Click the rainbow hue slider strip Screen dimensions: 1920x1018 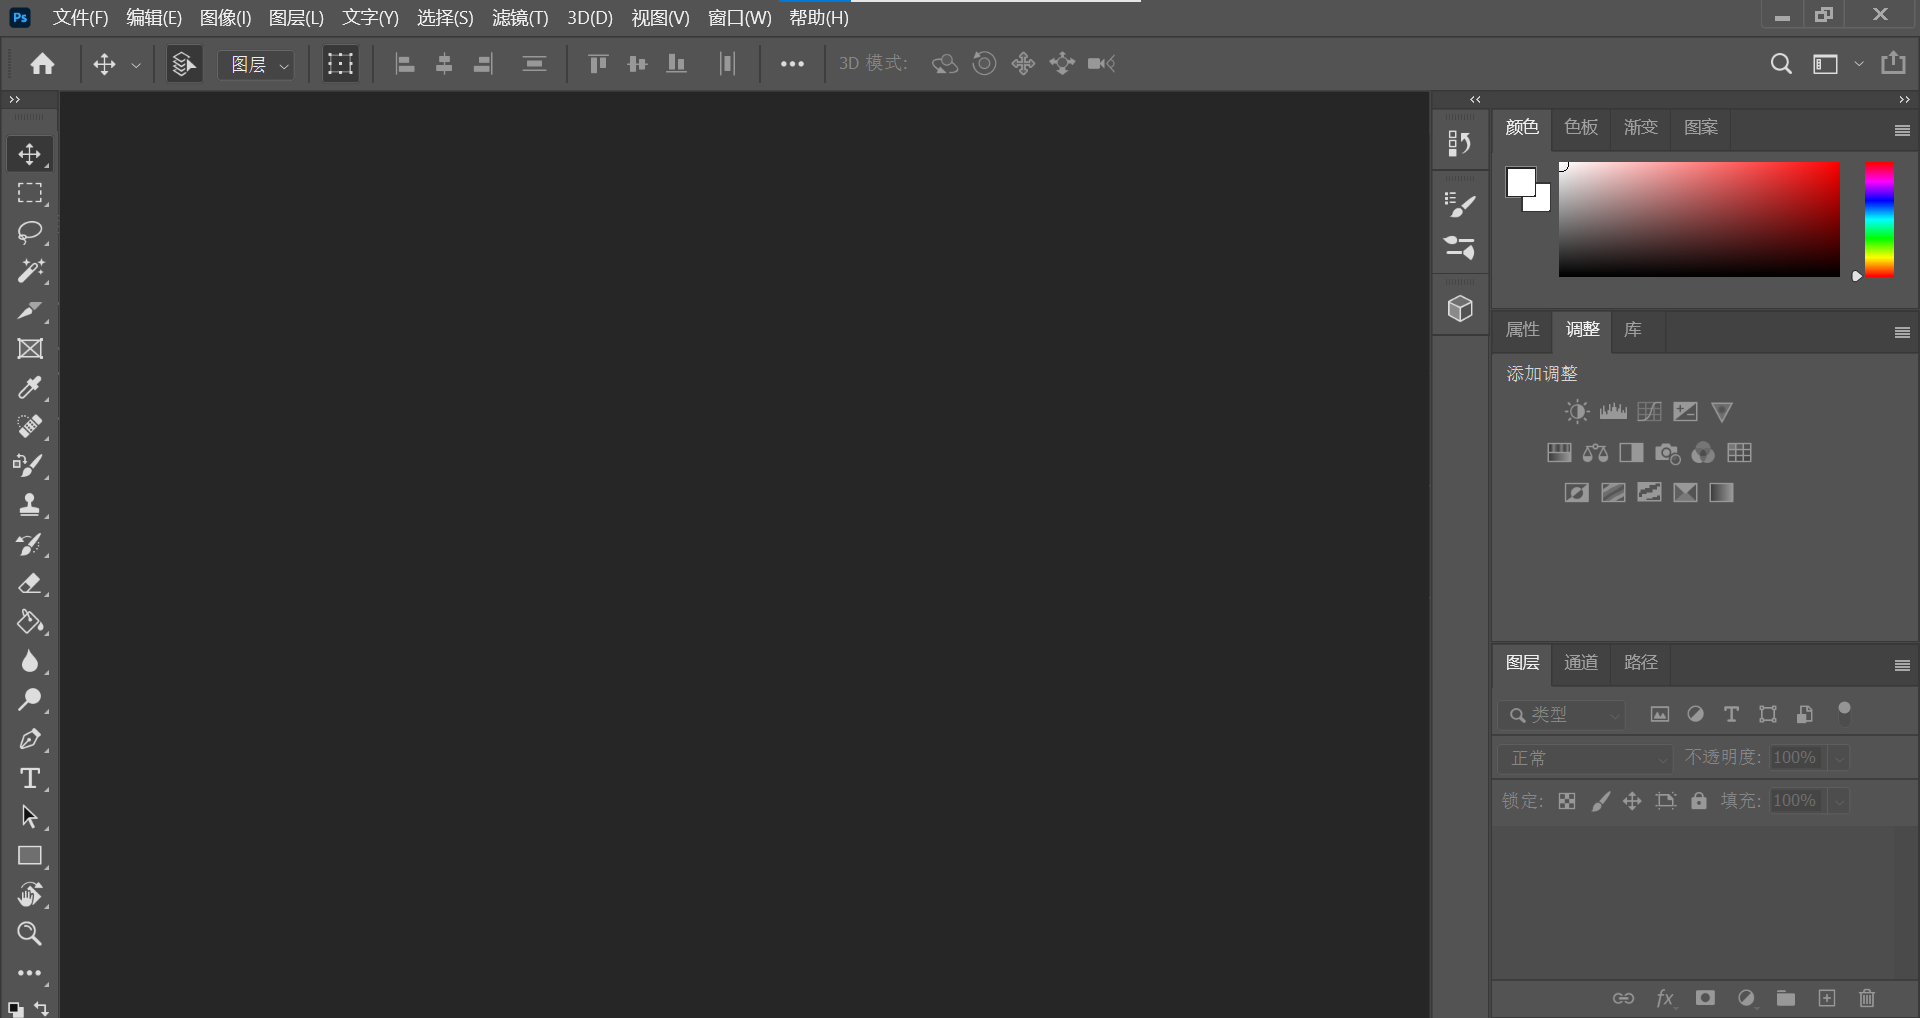tap(1879, 219)
